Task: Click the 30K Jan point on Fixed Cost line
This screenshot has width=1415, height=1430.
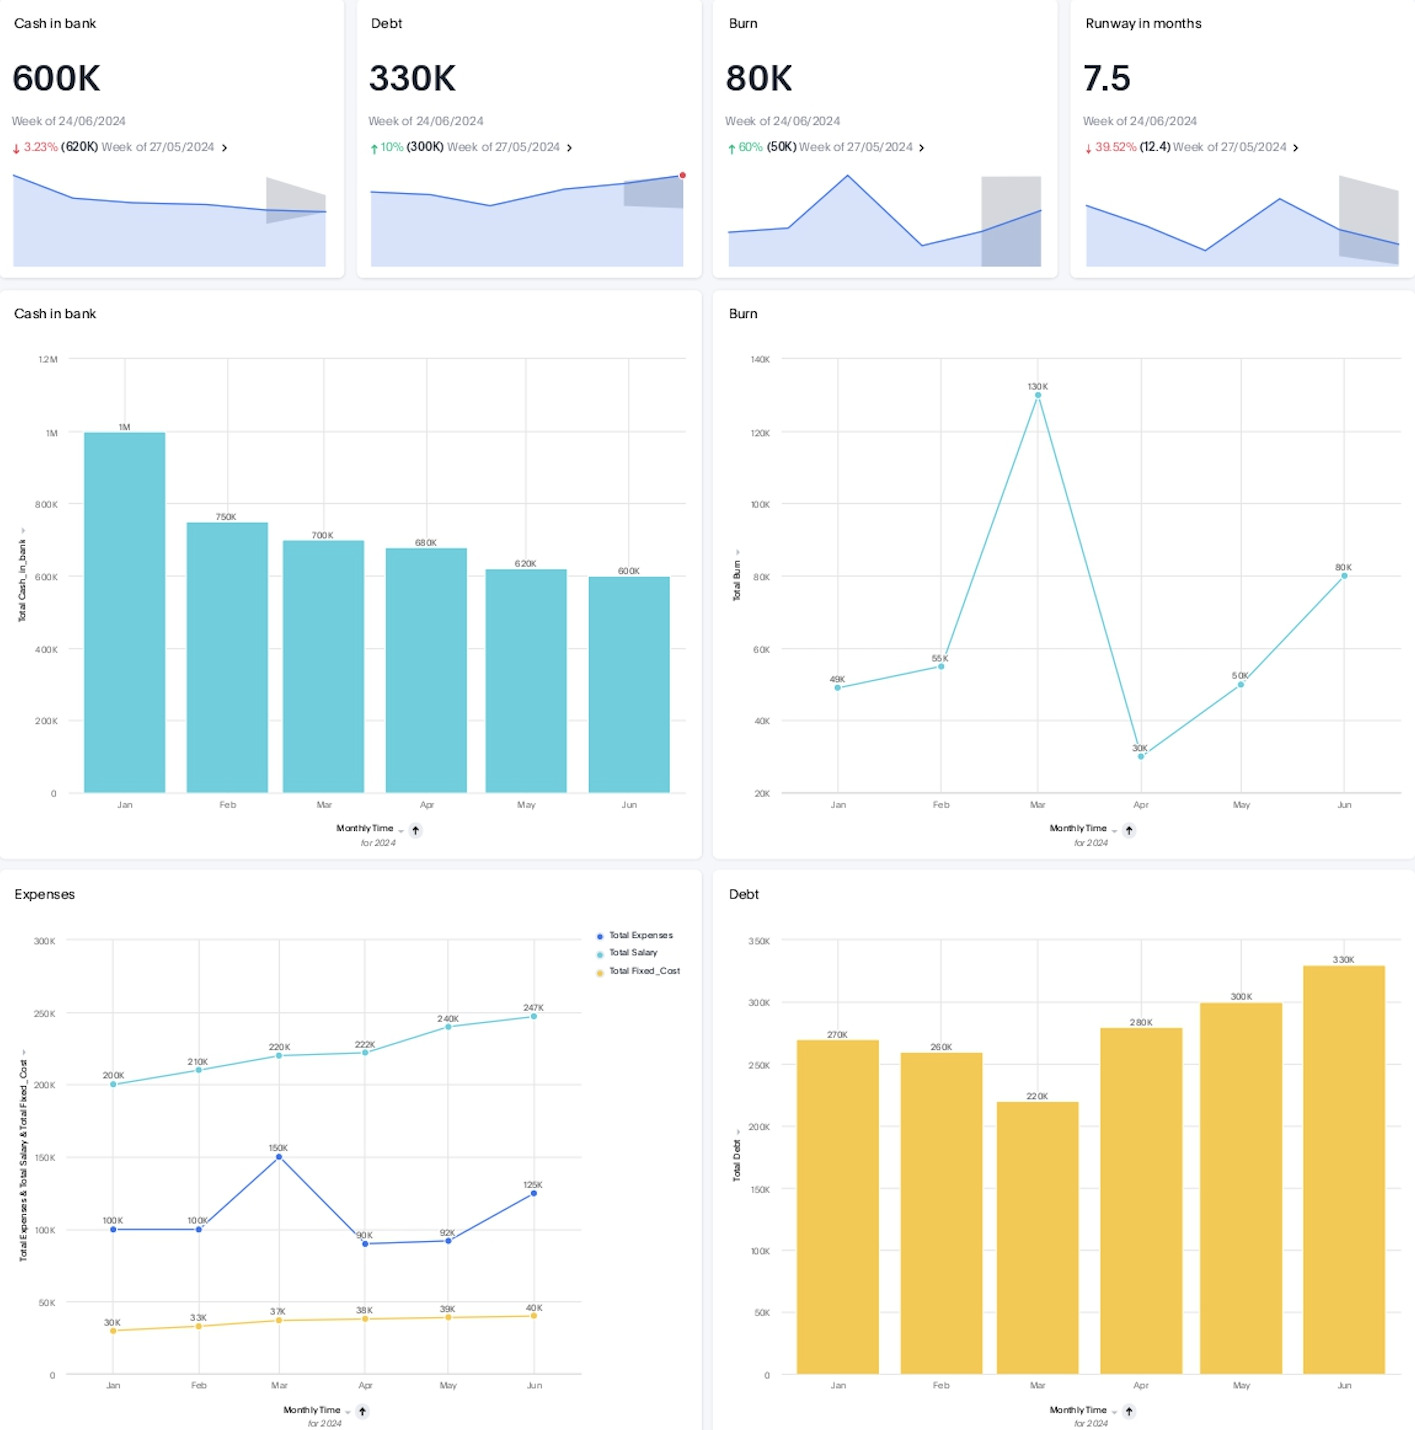Action: [113, 1331]
